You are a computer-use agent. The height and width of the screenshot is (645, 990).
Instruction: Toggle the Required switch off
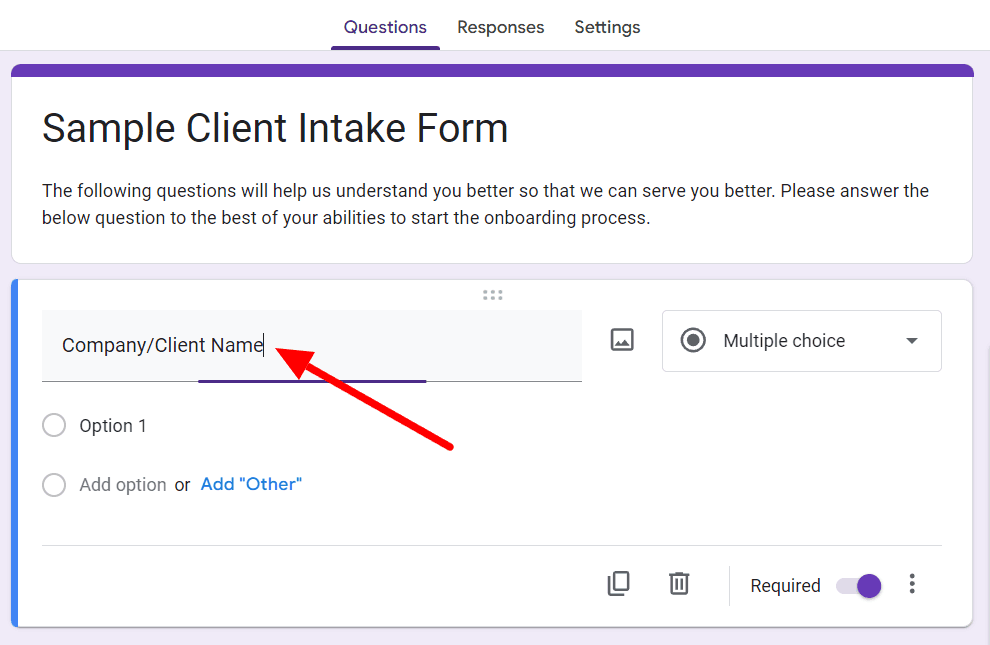tap(859, 586)
